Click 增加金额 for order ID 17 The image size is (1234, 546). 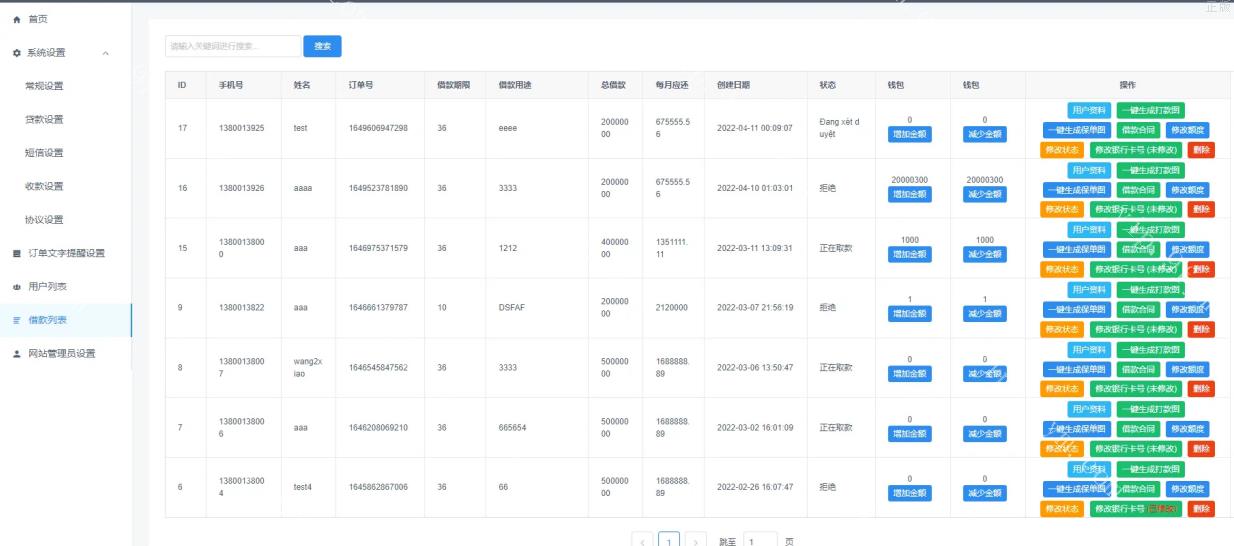[909, 134]
